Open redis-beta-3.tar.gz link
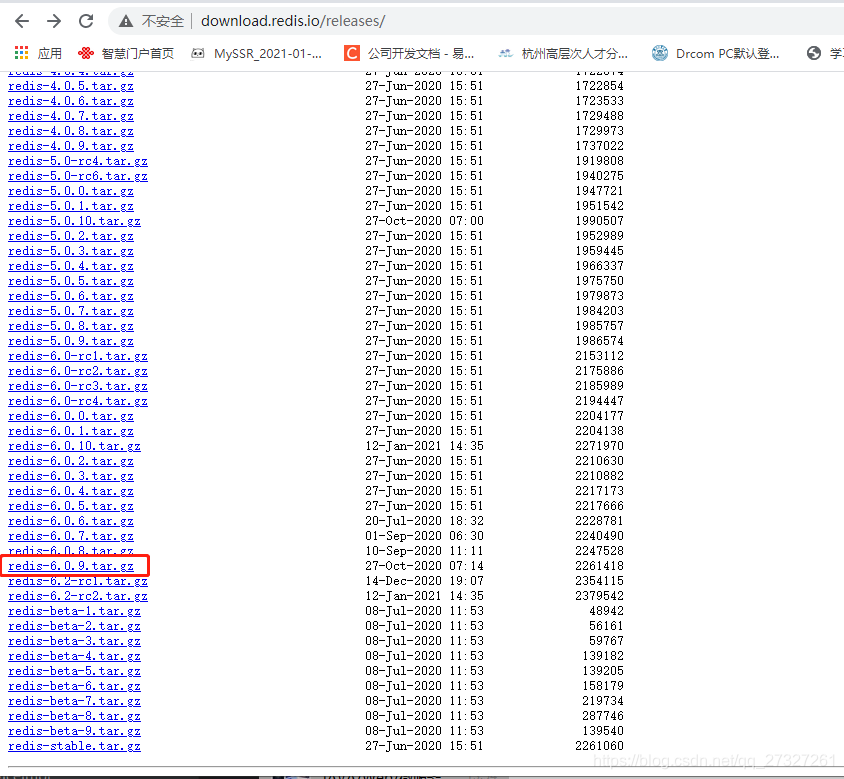This screenshot has width=844, height=779. pos(74,641)
